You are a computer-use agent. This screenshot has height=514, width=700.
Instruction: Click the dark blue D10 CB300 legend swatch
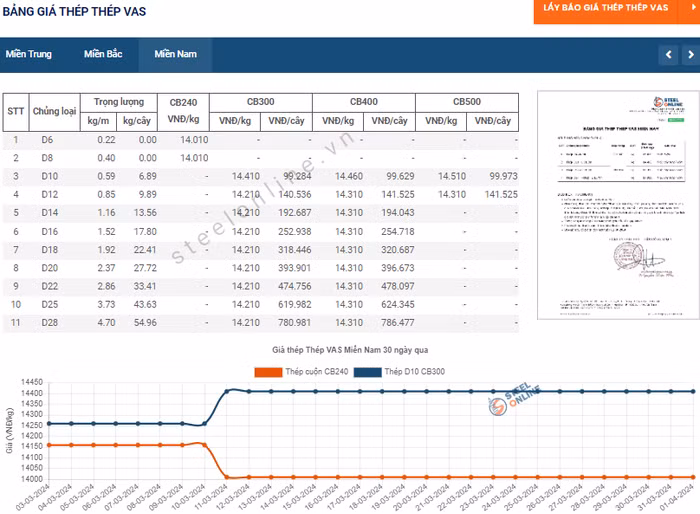point(368,372)
